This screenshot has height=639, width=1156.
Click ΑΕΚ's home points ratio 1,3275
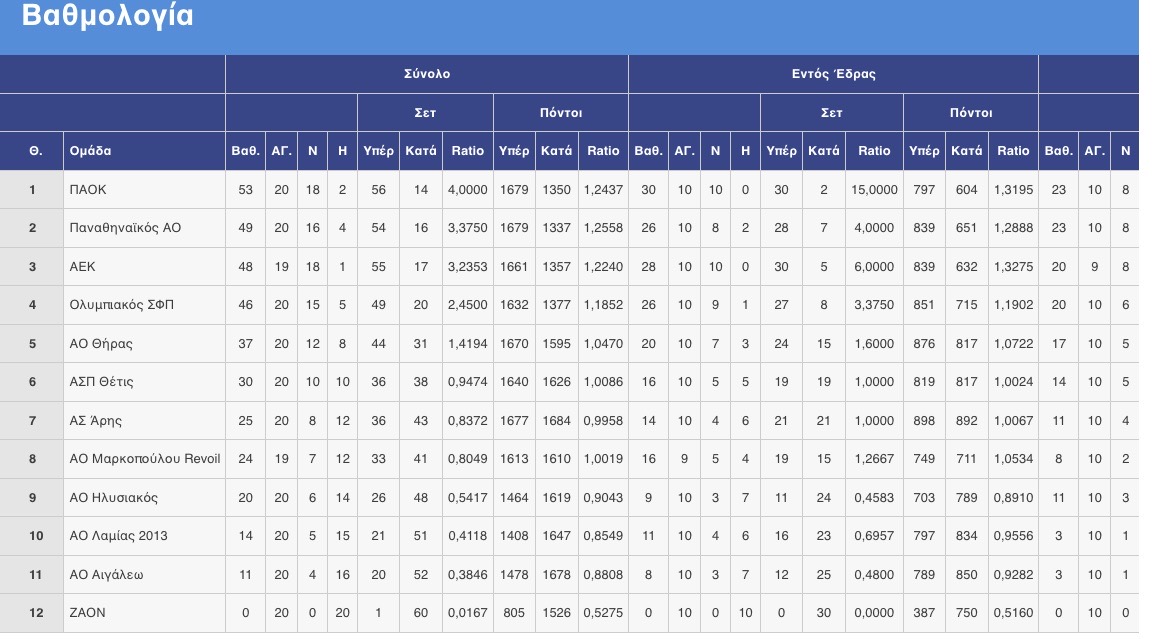coord(1013,267)
